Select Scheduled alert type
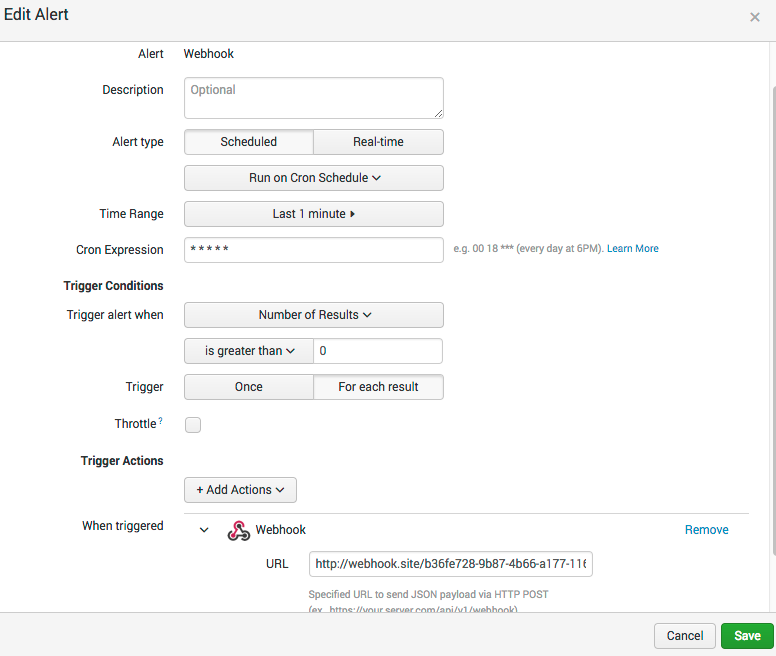Viewport: 776px width, 656px height. 249,142
